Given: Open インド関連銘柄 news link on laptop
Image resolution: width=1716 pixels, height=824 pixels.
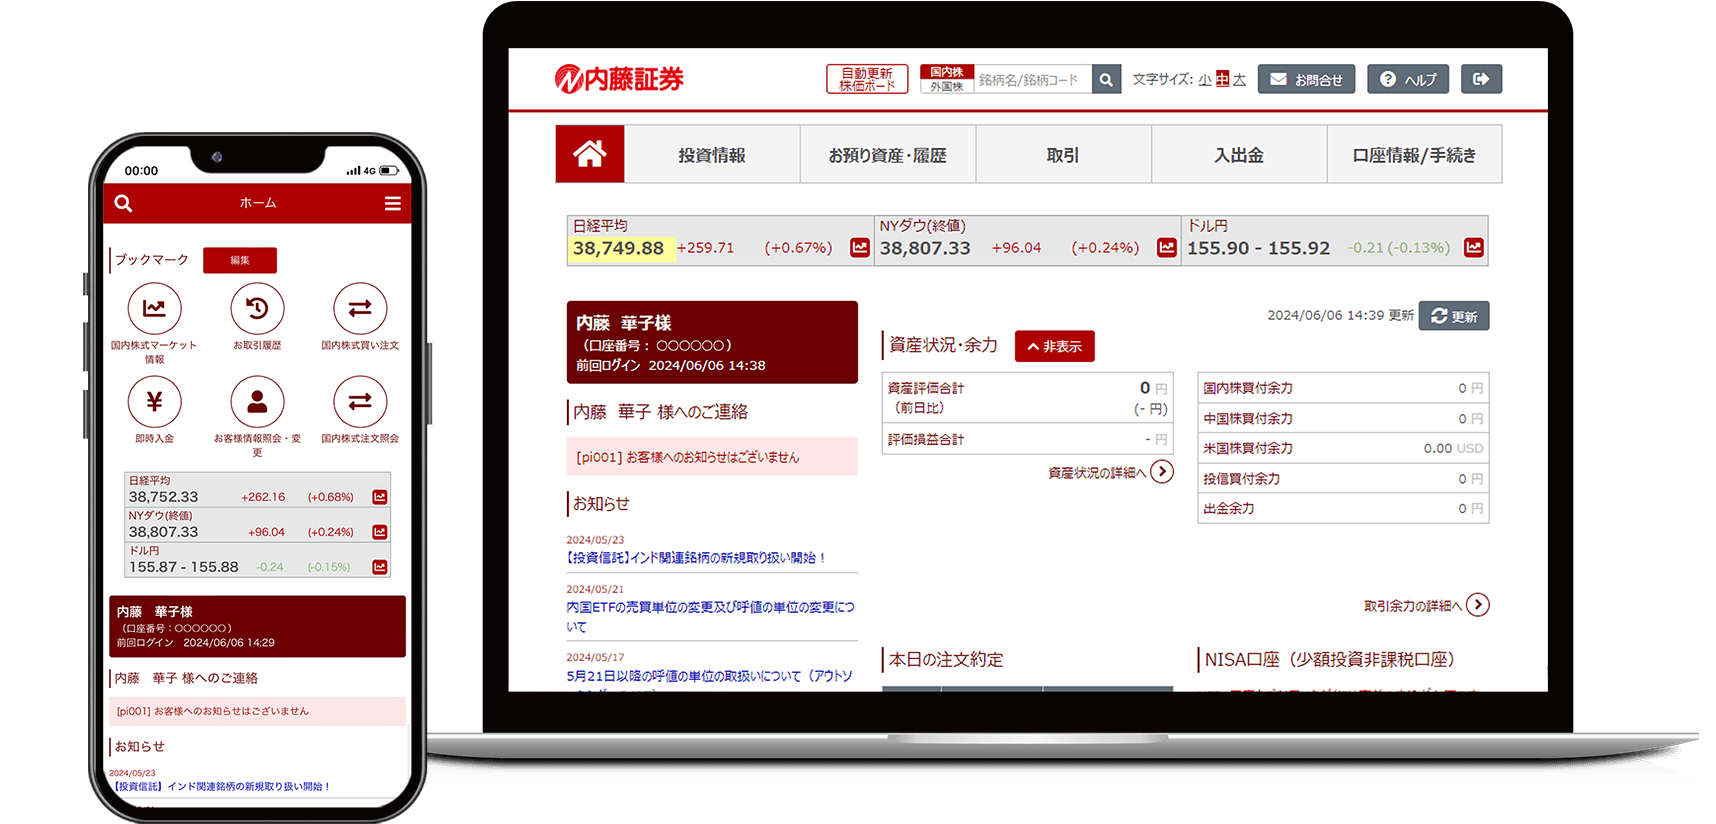Looking at the screenshot, I should coord(697,558).
